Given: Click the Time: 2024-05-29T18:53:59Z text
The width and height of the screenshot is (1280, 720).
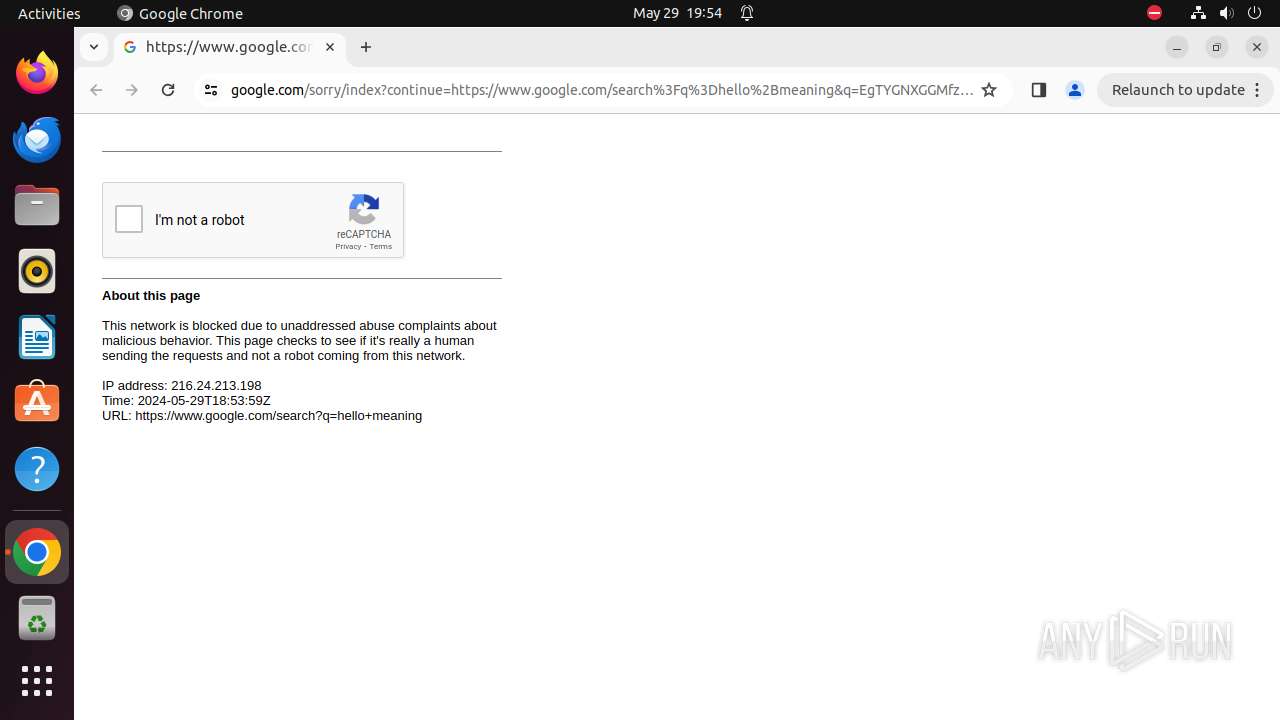Looking at the screenshot, I should pyautogui.click(x=186, y=401).
